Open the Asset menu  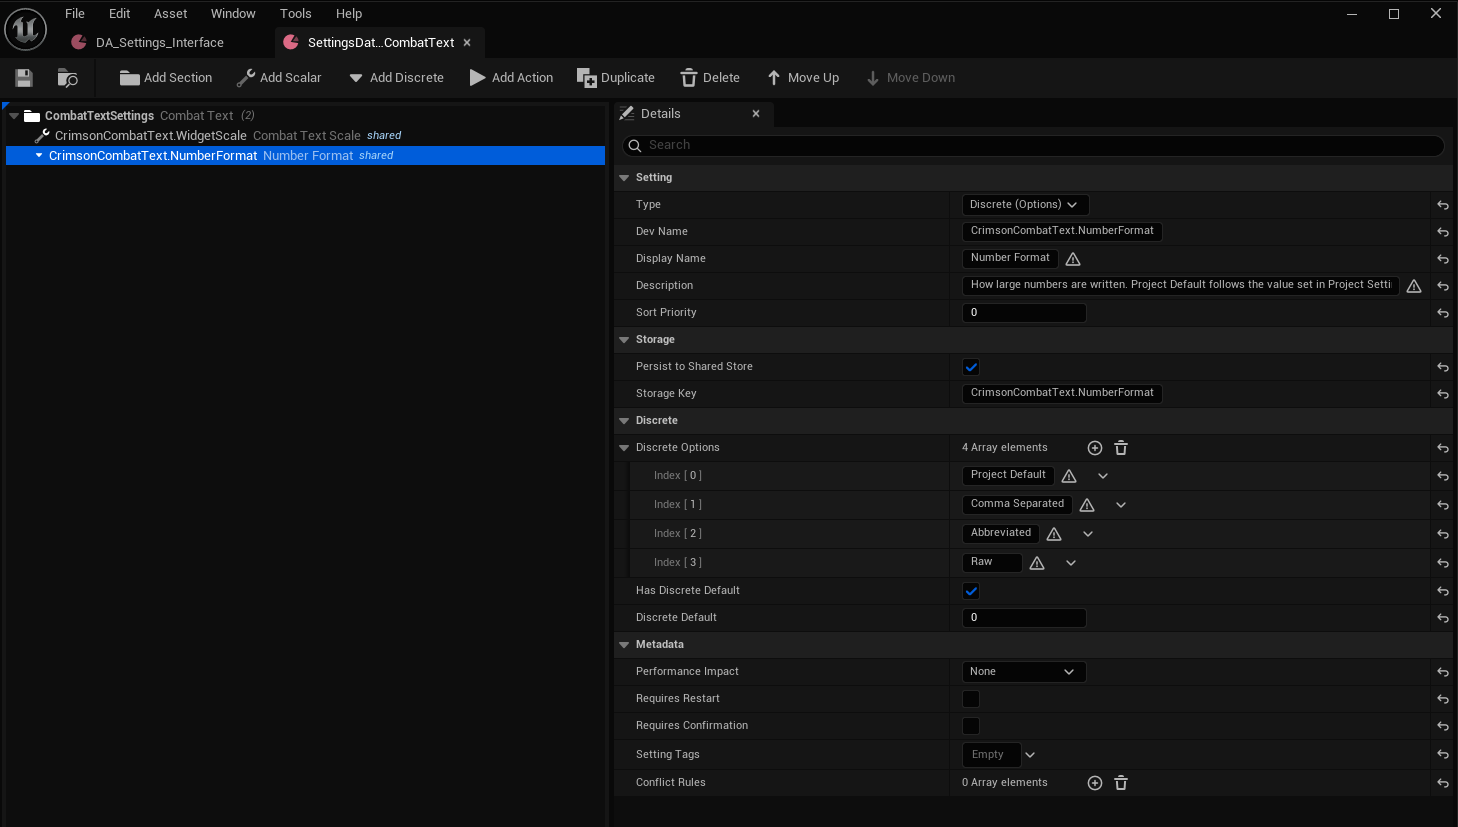click(x=171, y=14)
